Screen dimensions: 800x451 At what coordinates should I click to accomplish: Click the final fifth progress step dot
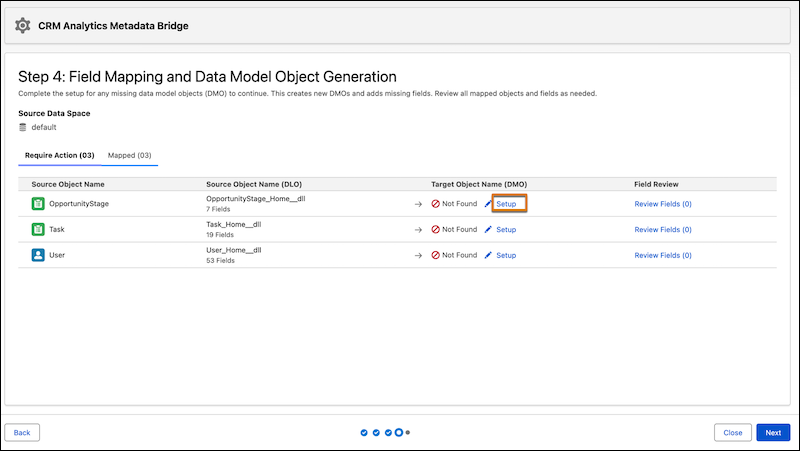(408, 433)
